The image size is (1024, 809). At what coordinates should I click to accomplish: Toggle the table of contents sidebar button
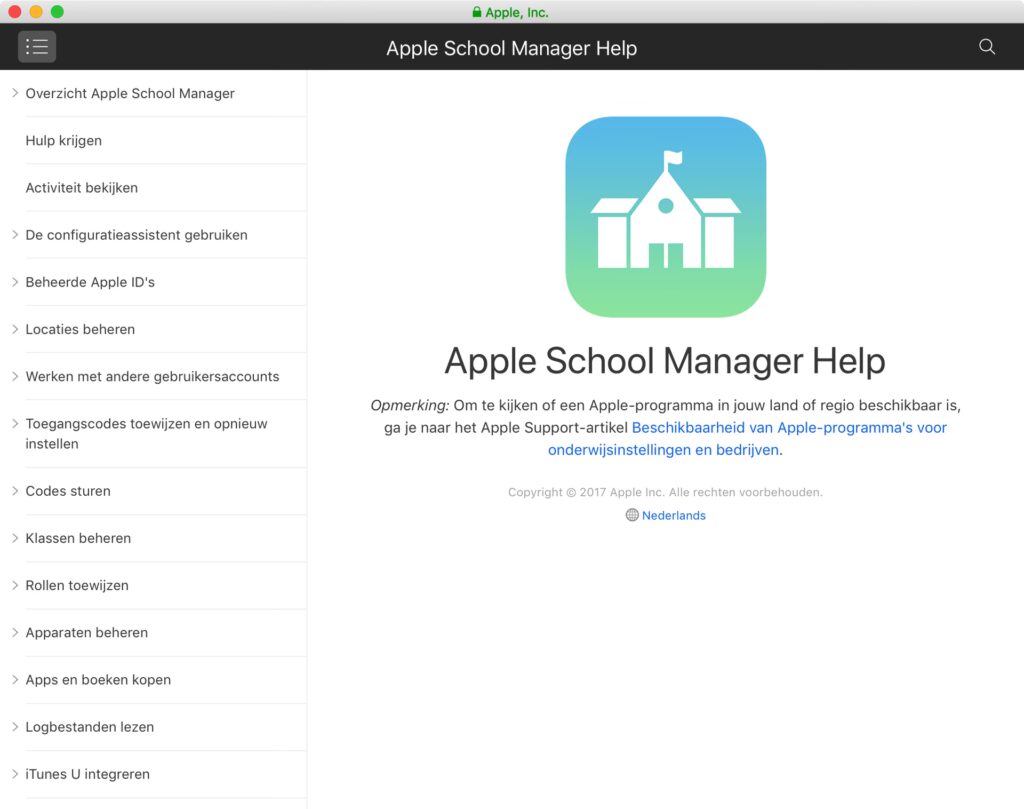click(x=37, y=47)
